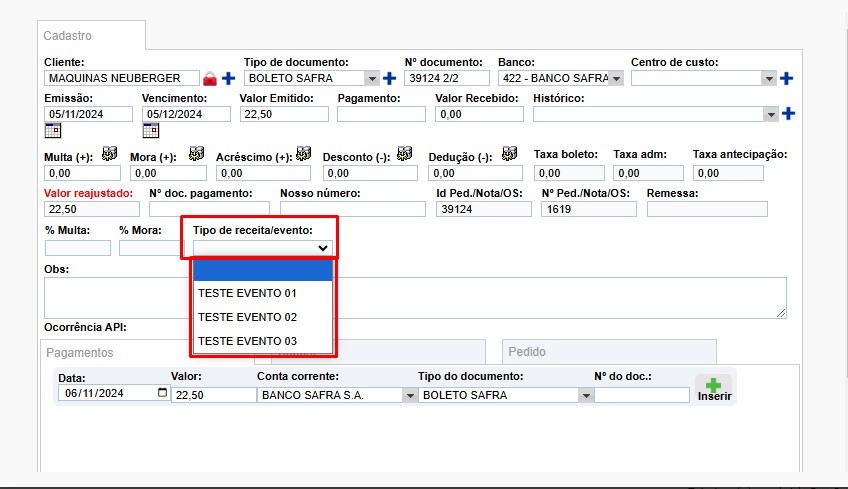Open calendar picker under Vencimento
Viewport: 848px width, 489px height.
click(x=151, y=130)
